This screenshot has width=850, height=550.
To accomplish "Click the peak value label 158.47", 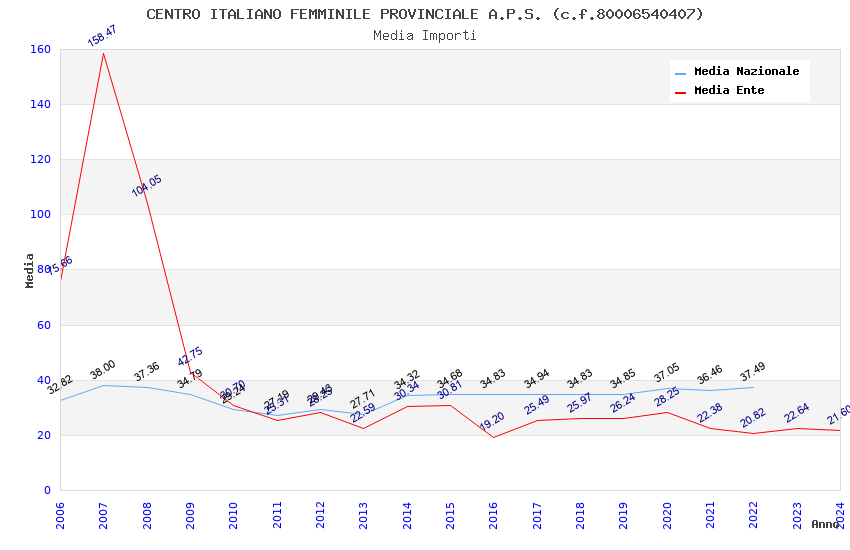I will click(102, 36).
